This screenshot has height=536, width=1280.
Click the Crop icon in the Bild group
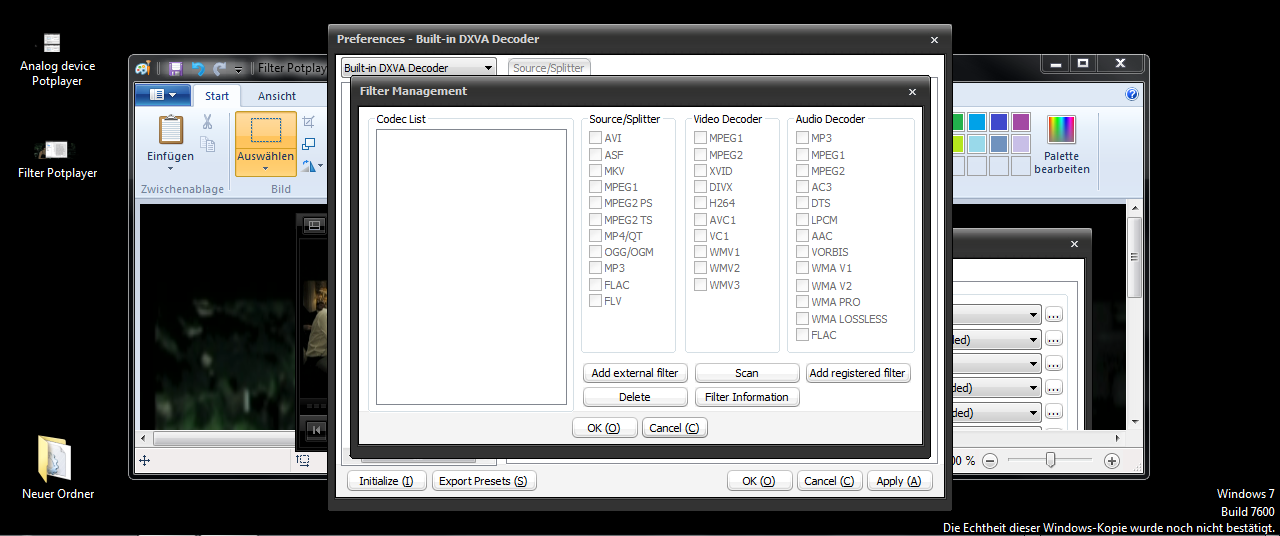click(x=309, y=122)
